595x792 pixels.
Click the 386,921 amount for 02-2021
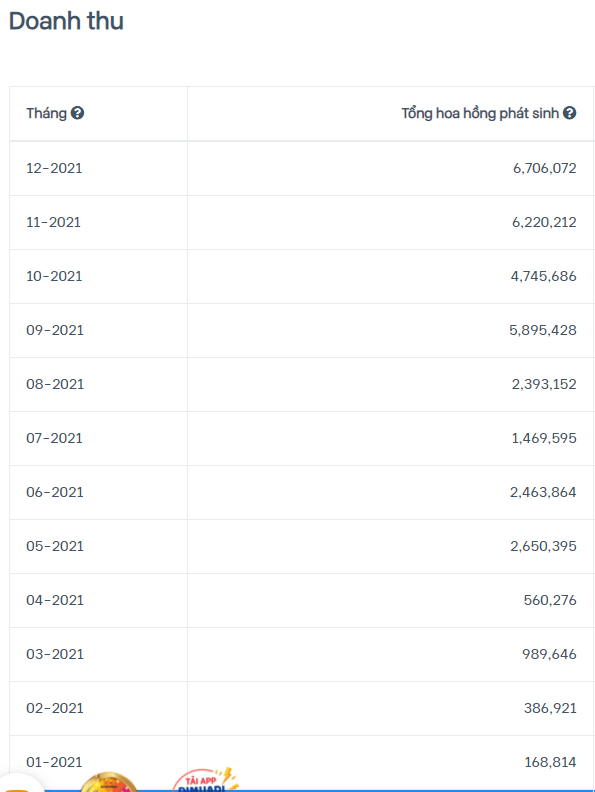tap(550, 708)
